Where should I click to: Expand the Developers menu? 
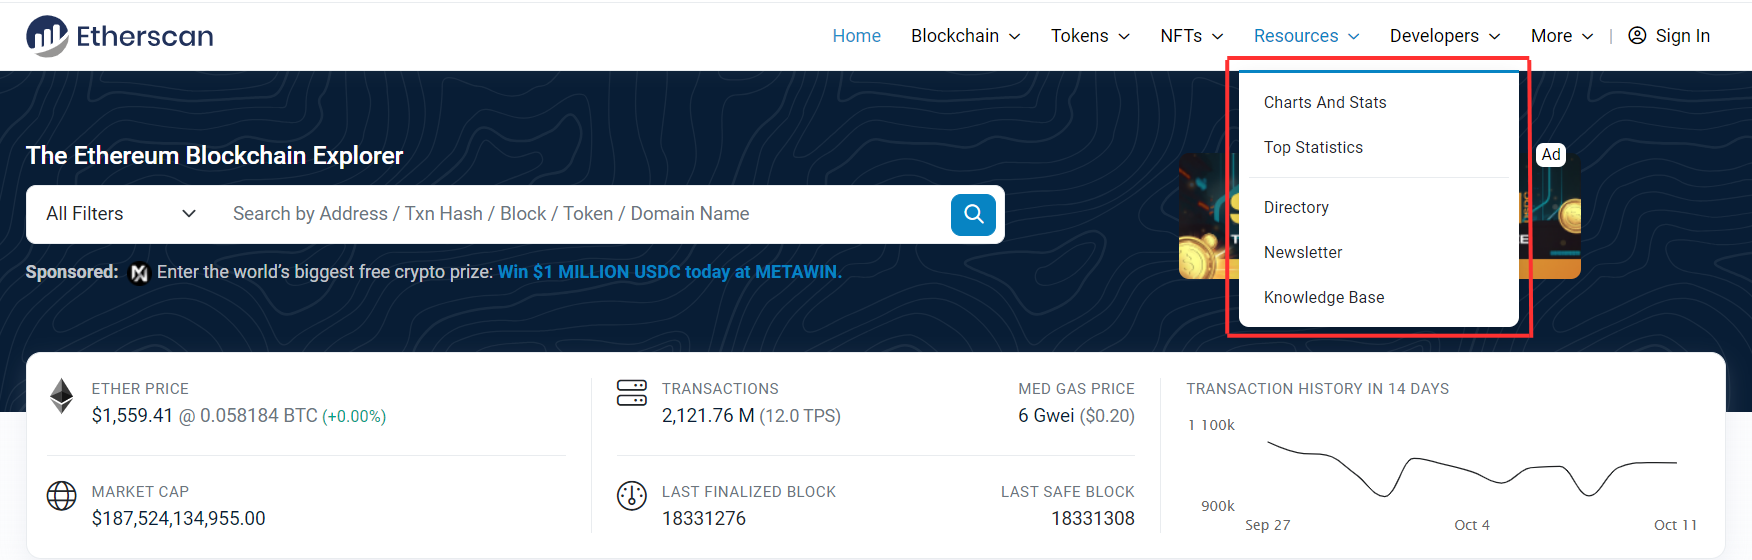point(1445,36)
